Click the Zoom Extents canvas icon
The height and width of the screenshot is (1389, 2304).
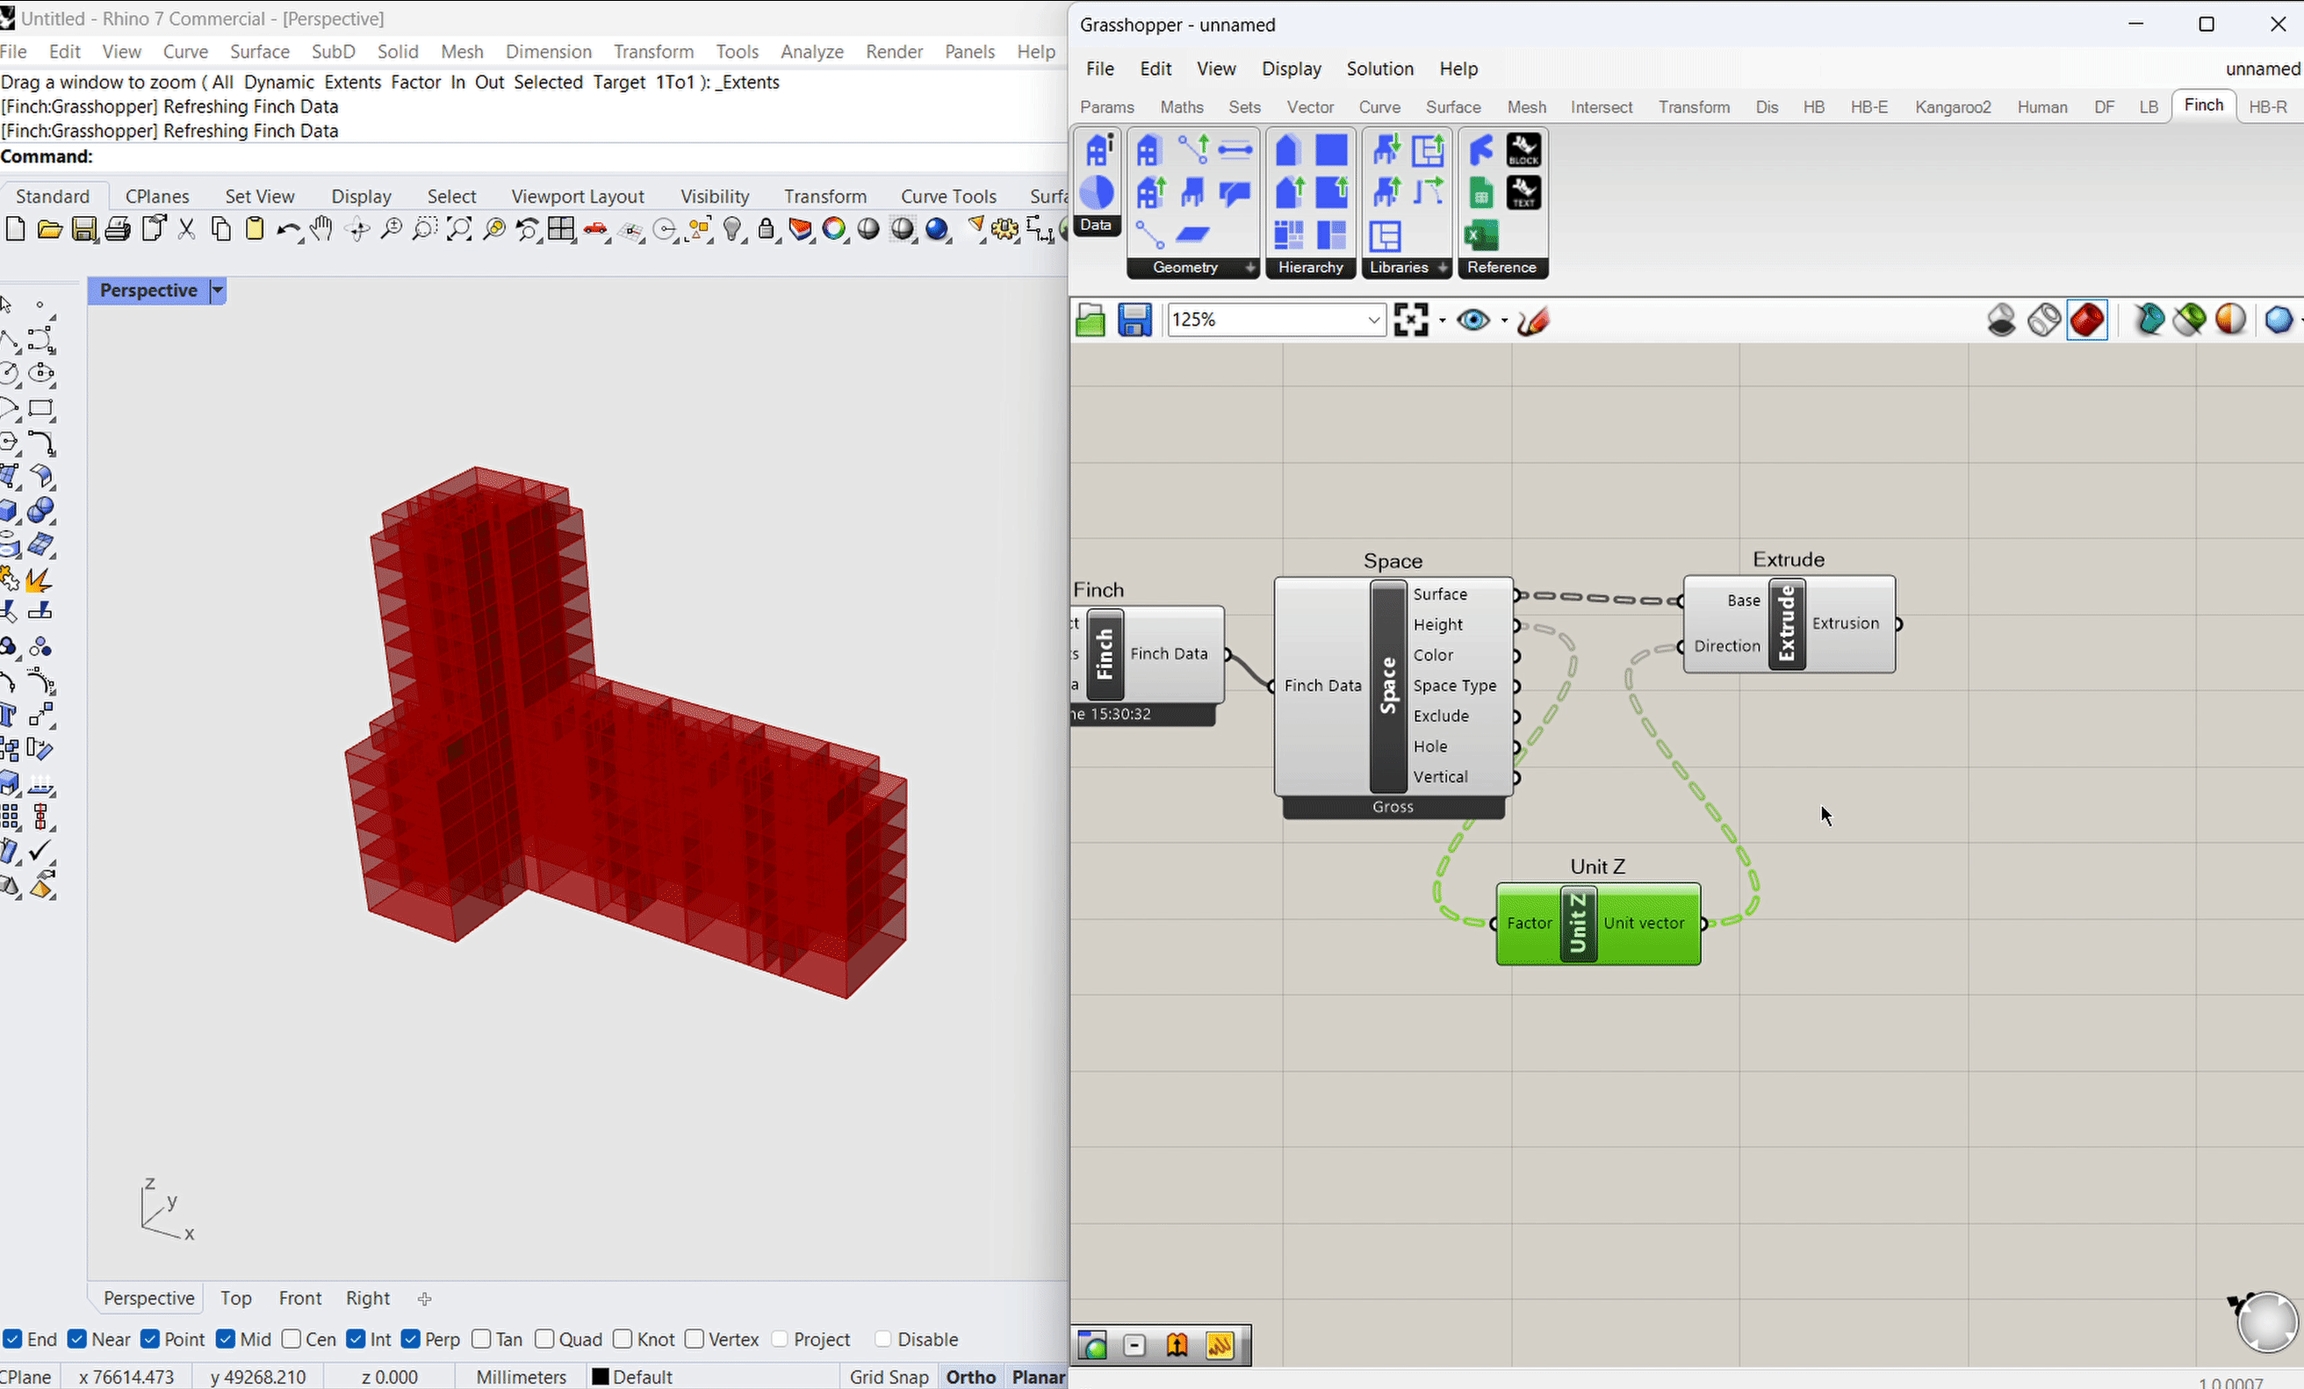(1410, 320)
